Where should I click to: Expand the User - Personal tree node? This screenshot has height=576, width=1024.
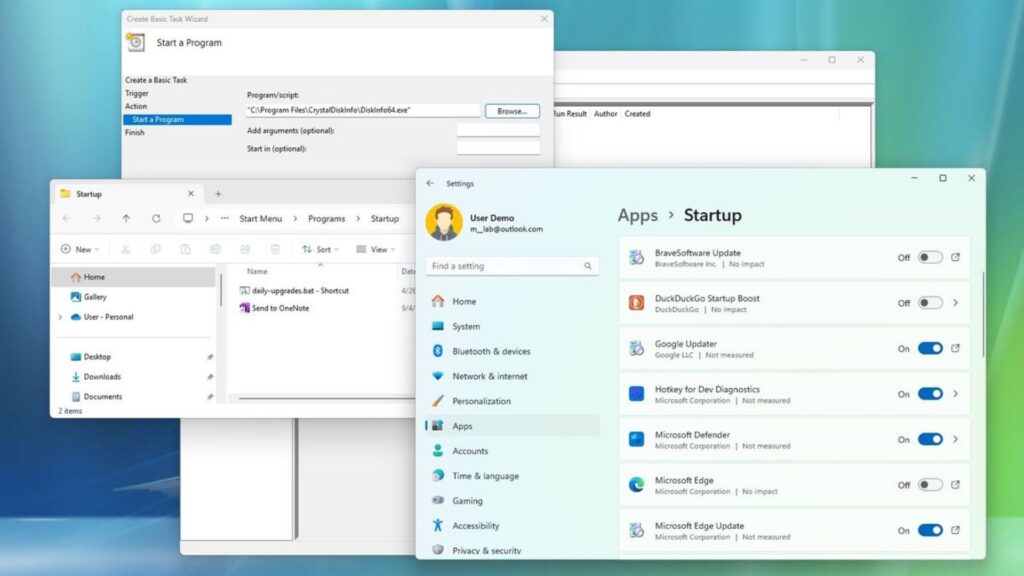(x=60, y=317)
